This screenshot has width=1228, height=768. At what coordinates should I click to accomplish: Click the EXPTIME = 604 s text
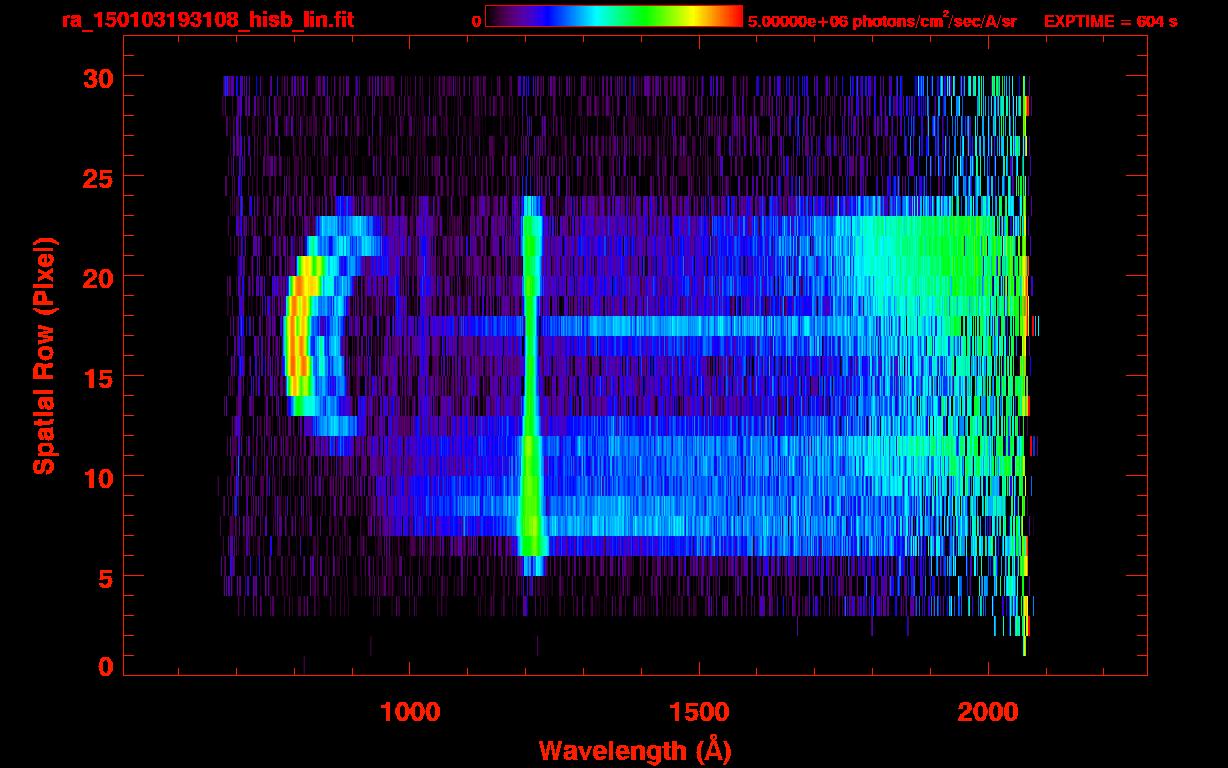tap(1110, 21)
